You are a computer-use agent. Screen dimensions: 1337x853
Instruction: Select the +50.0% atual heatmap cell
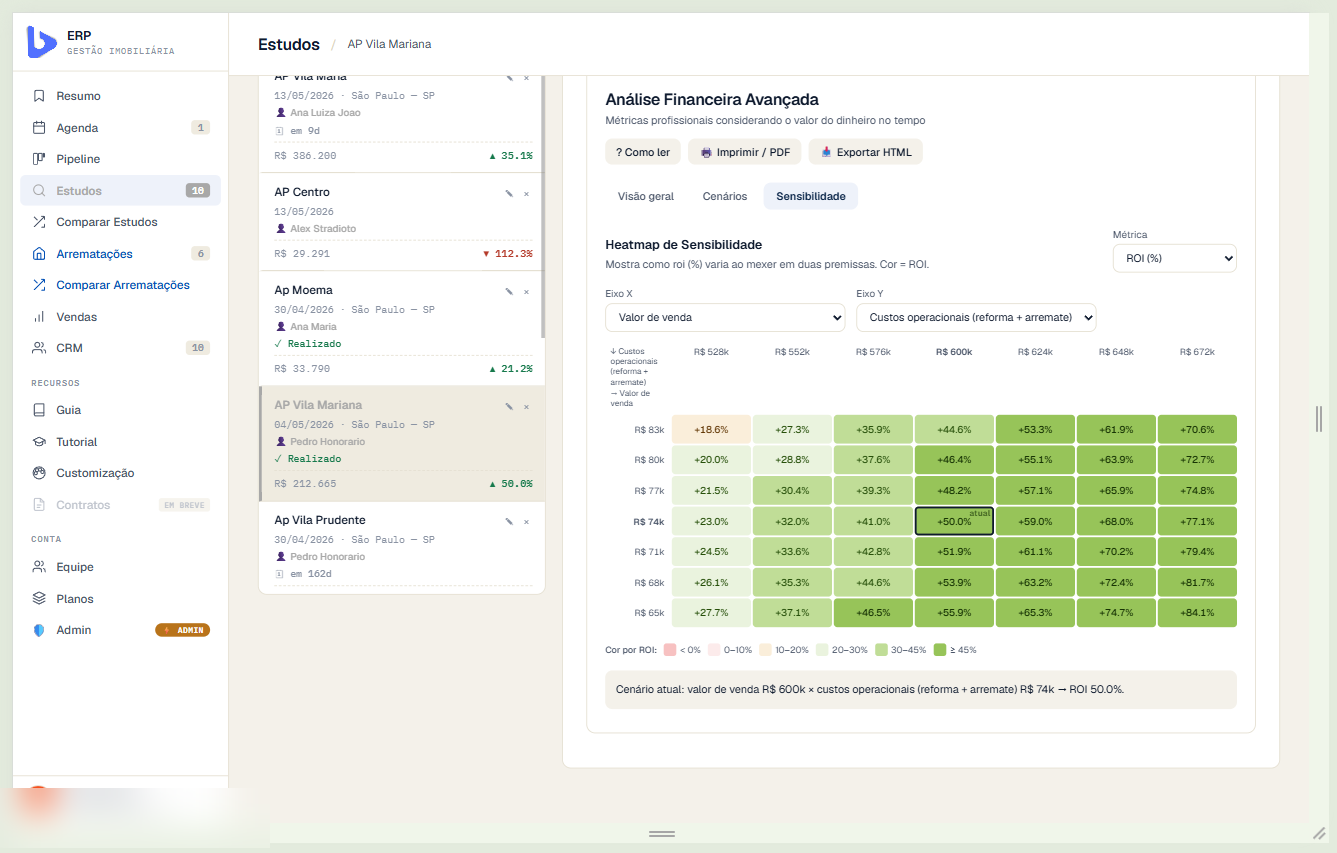click(954, 521)
